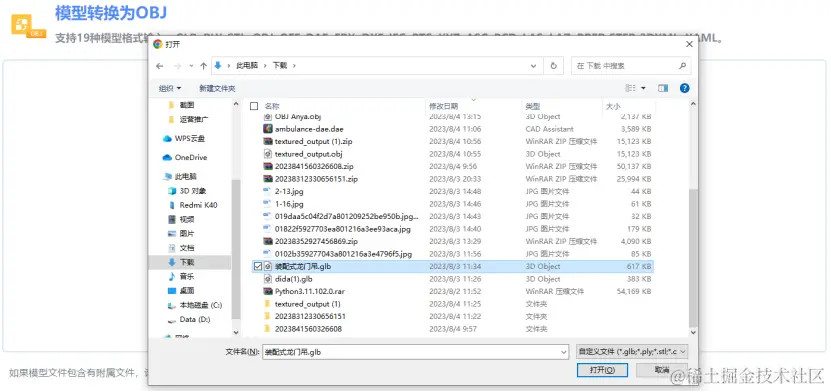831x392 pixels.
Task: Select dida(1).glb file icon
Action: pyautogui.click(x=268, y=279)
